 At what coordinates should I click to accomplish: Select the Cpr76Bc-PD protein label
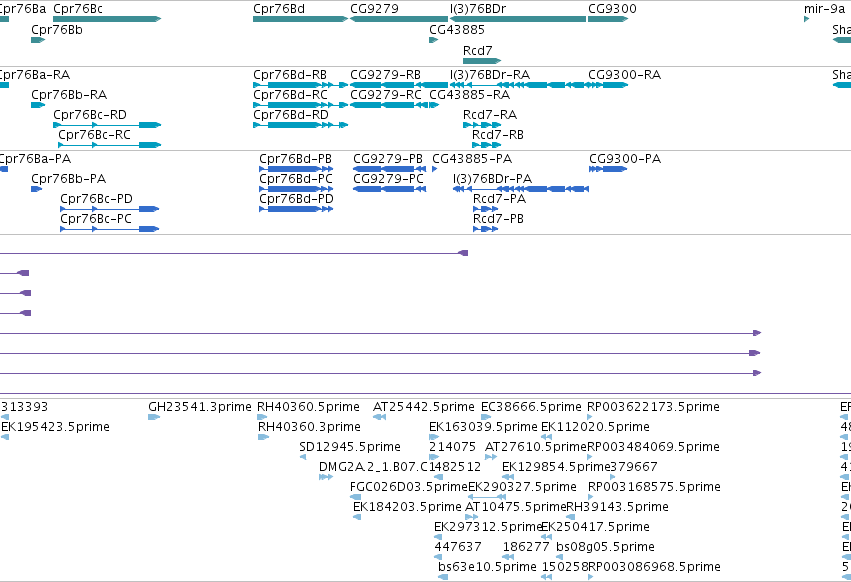[x=96, y=199]
